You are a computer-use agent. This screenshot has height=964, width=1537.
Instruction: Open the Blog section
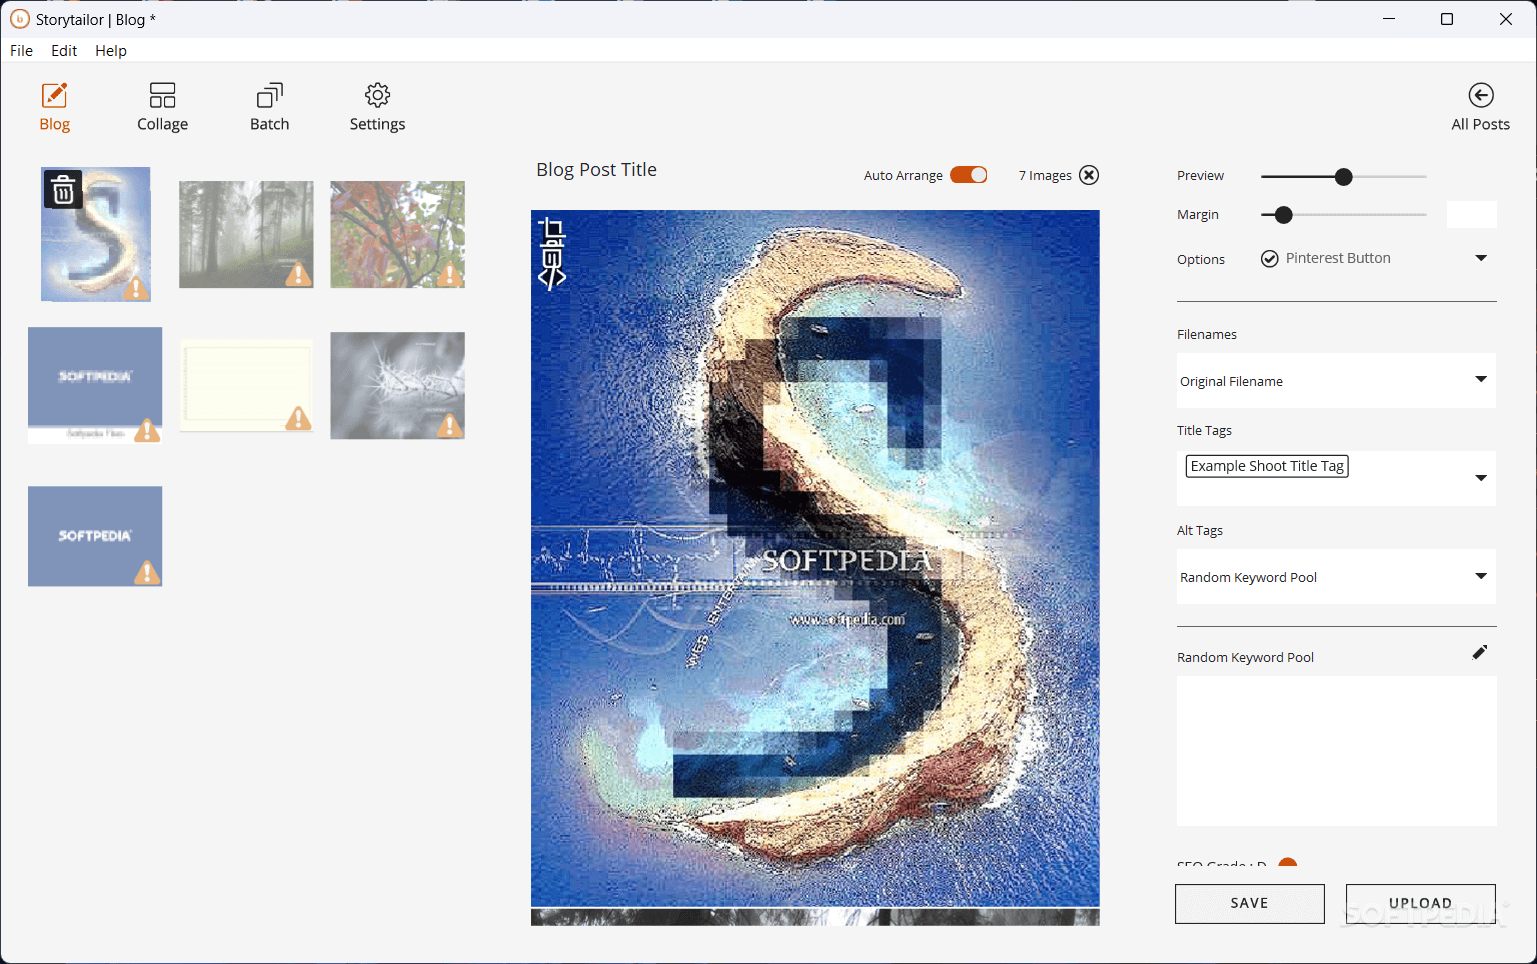(x=54, y=107)
